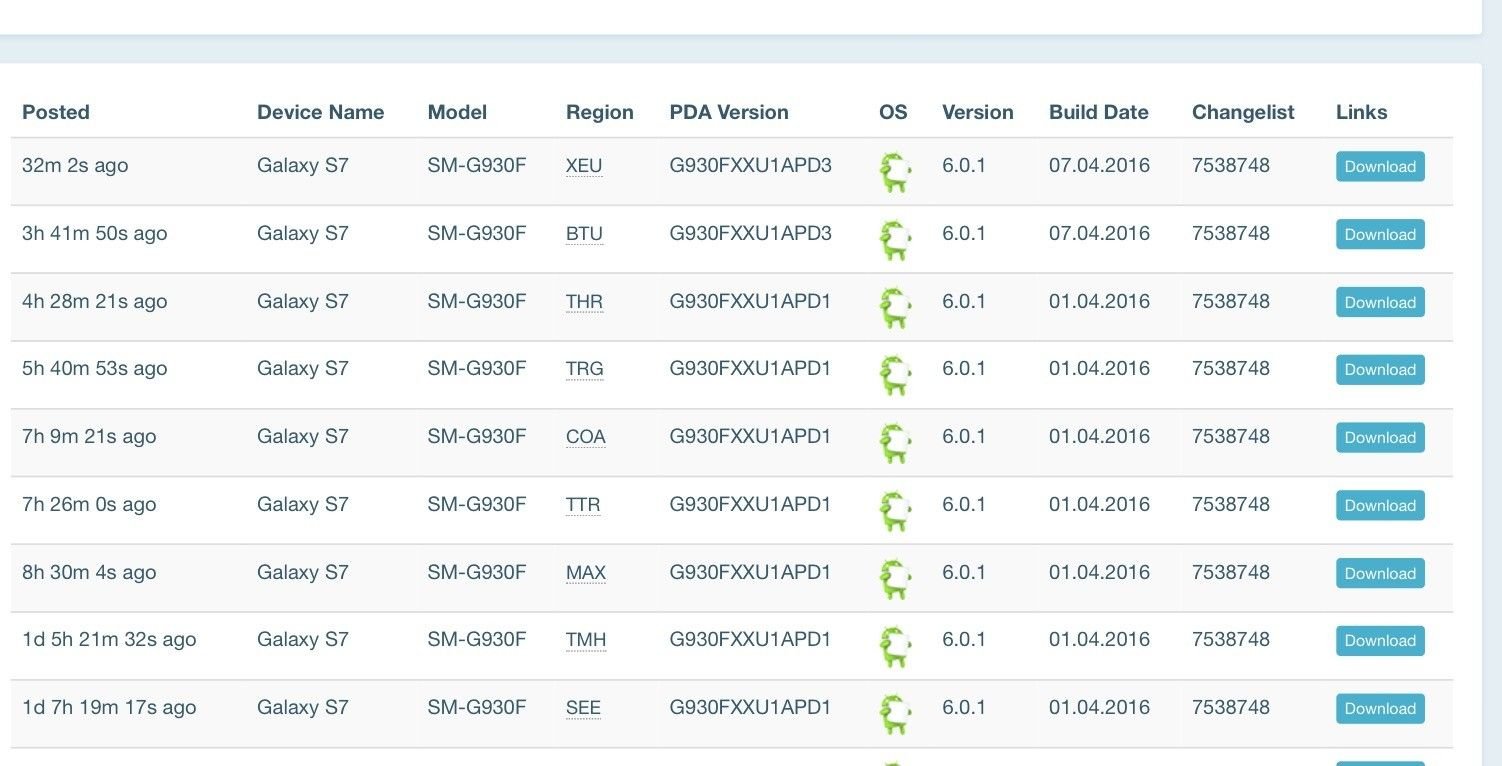Image resolution: width=1502 pixels, height=766 pixels.
Task: Click SM-G930F model in the TTR row
Action: (477, 504)
